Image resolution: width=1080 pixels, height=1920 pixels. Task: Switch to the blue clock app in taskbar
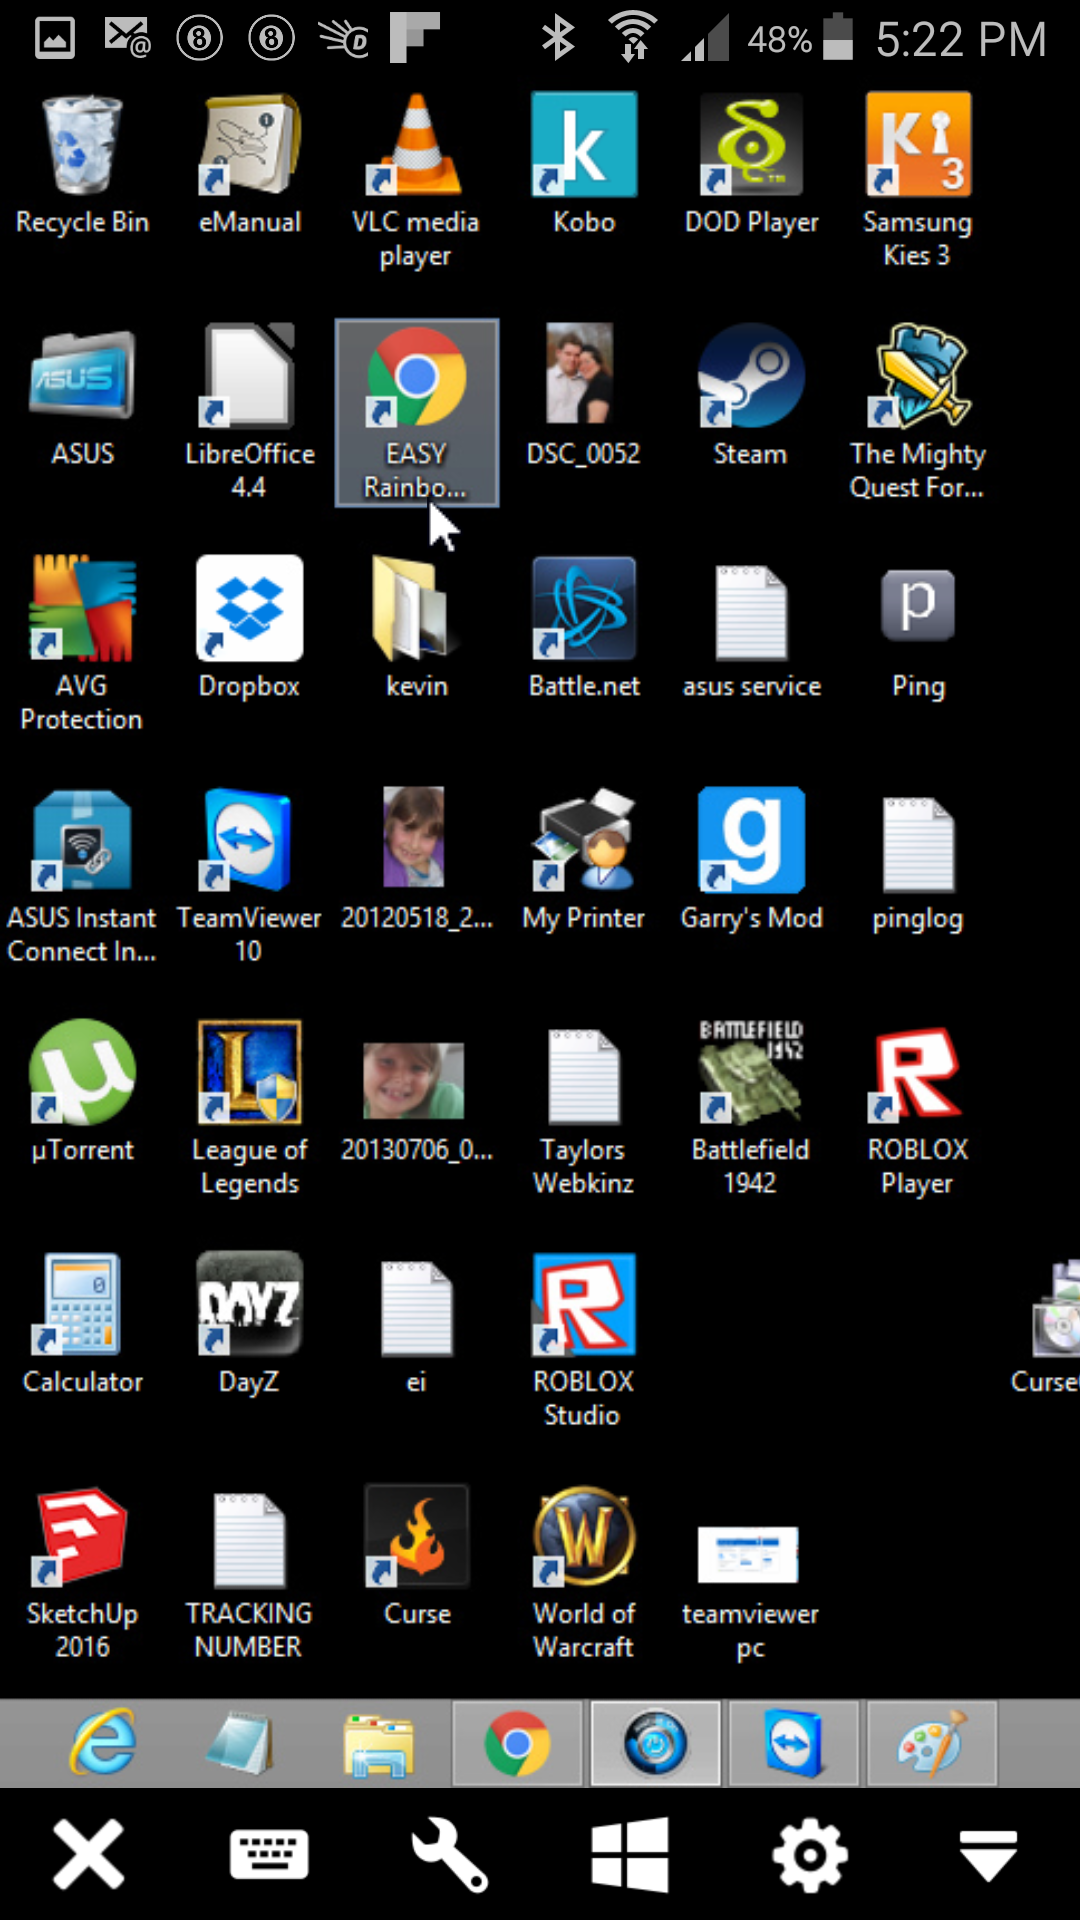[x=656, y=1743]
